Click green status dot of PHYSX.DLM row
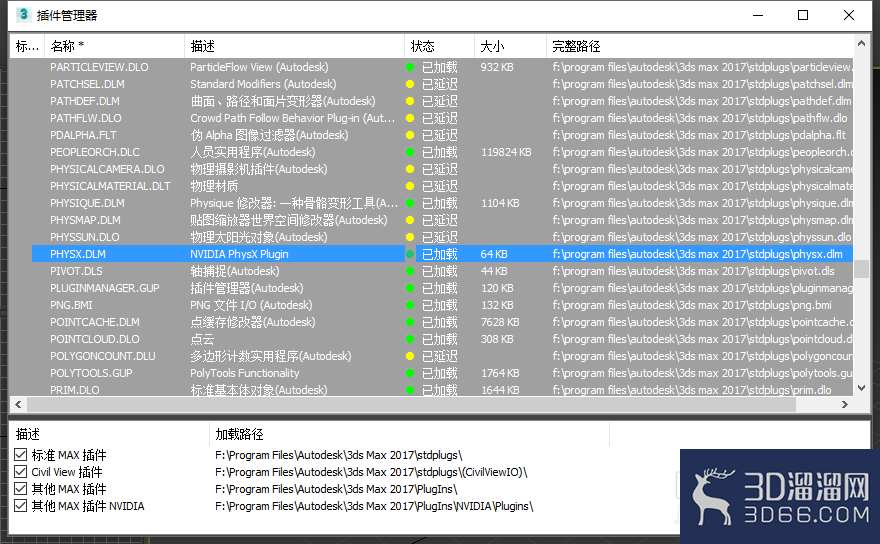This screenshot has width=880, height=544. click(x=410, y=254)
